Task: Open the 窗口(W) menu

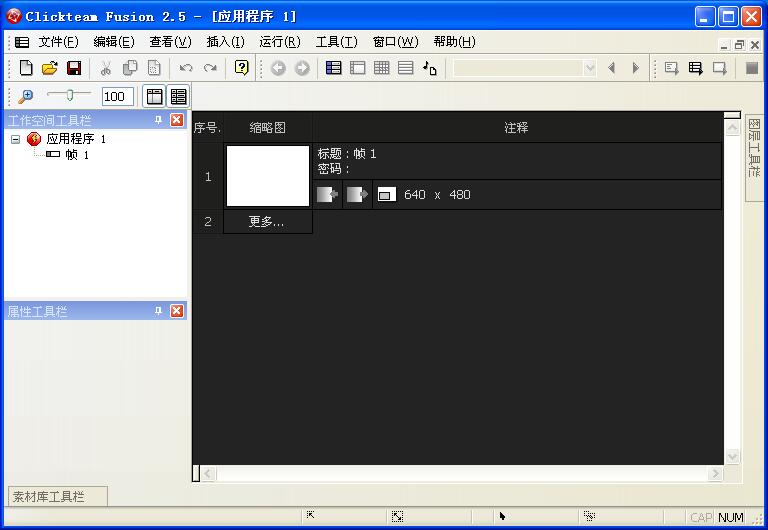Action: pos(395,42)
